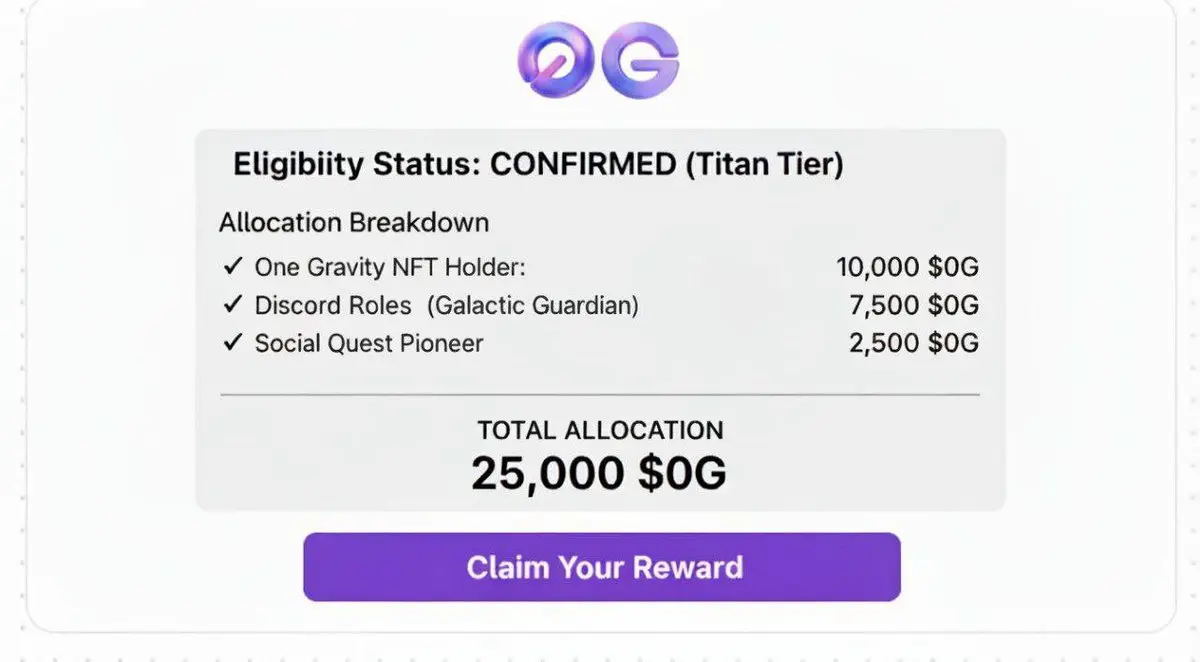Select the Social Quest Pioneer text

(x=369, y=343)
